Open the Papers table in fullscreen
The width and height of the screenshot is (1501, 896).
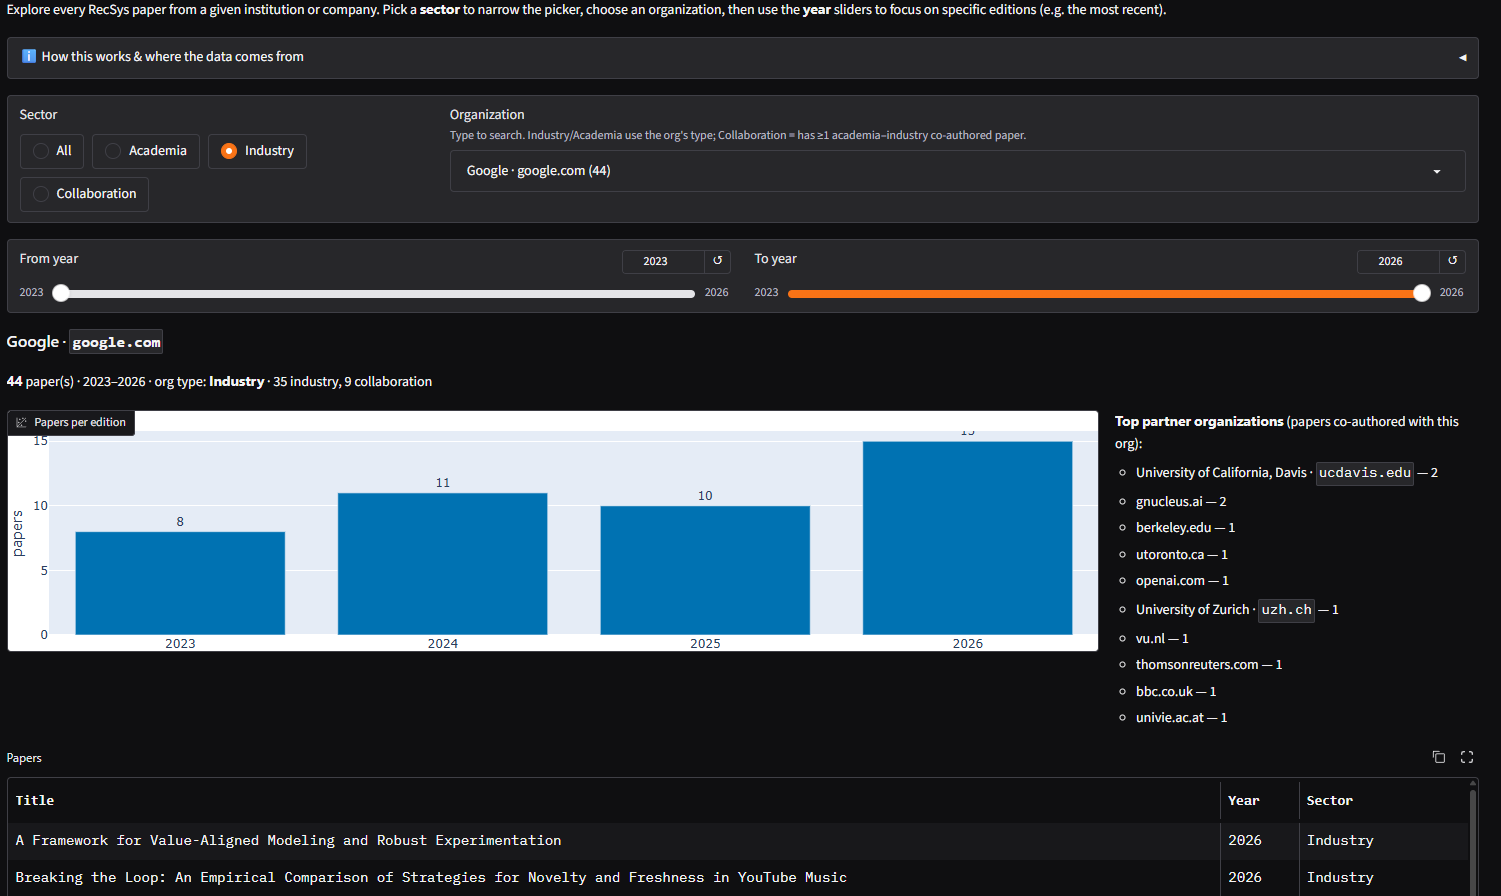click(1467, 757)
